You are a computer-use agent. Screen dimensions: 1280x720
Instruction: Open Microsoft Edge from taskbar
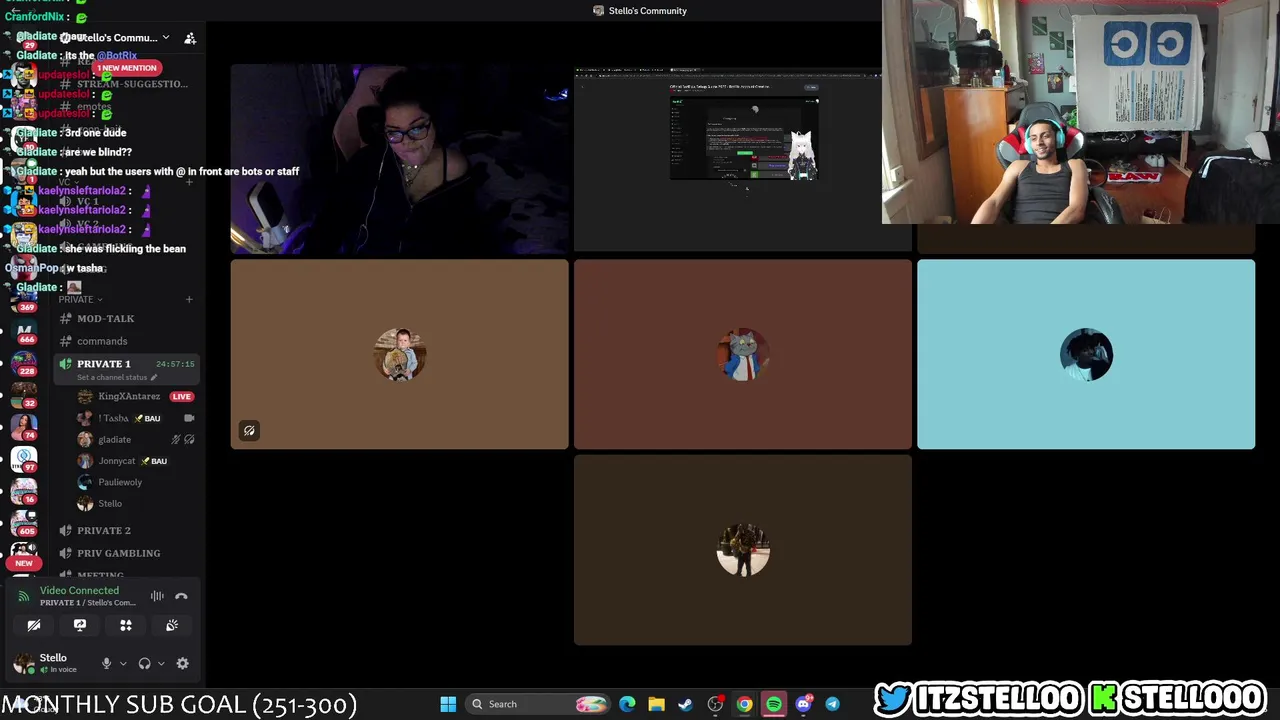627,704
